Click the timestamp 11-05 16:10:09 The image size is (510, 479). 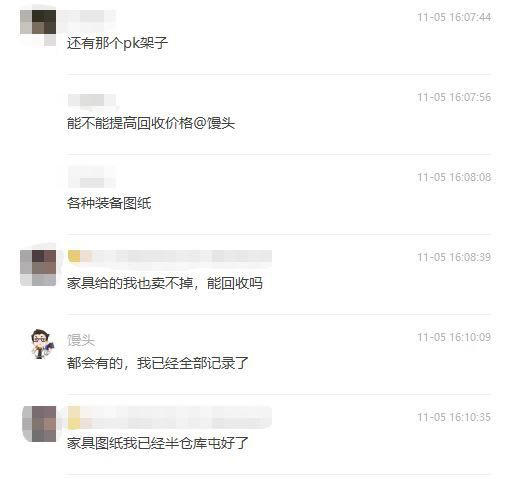point(454,337)
